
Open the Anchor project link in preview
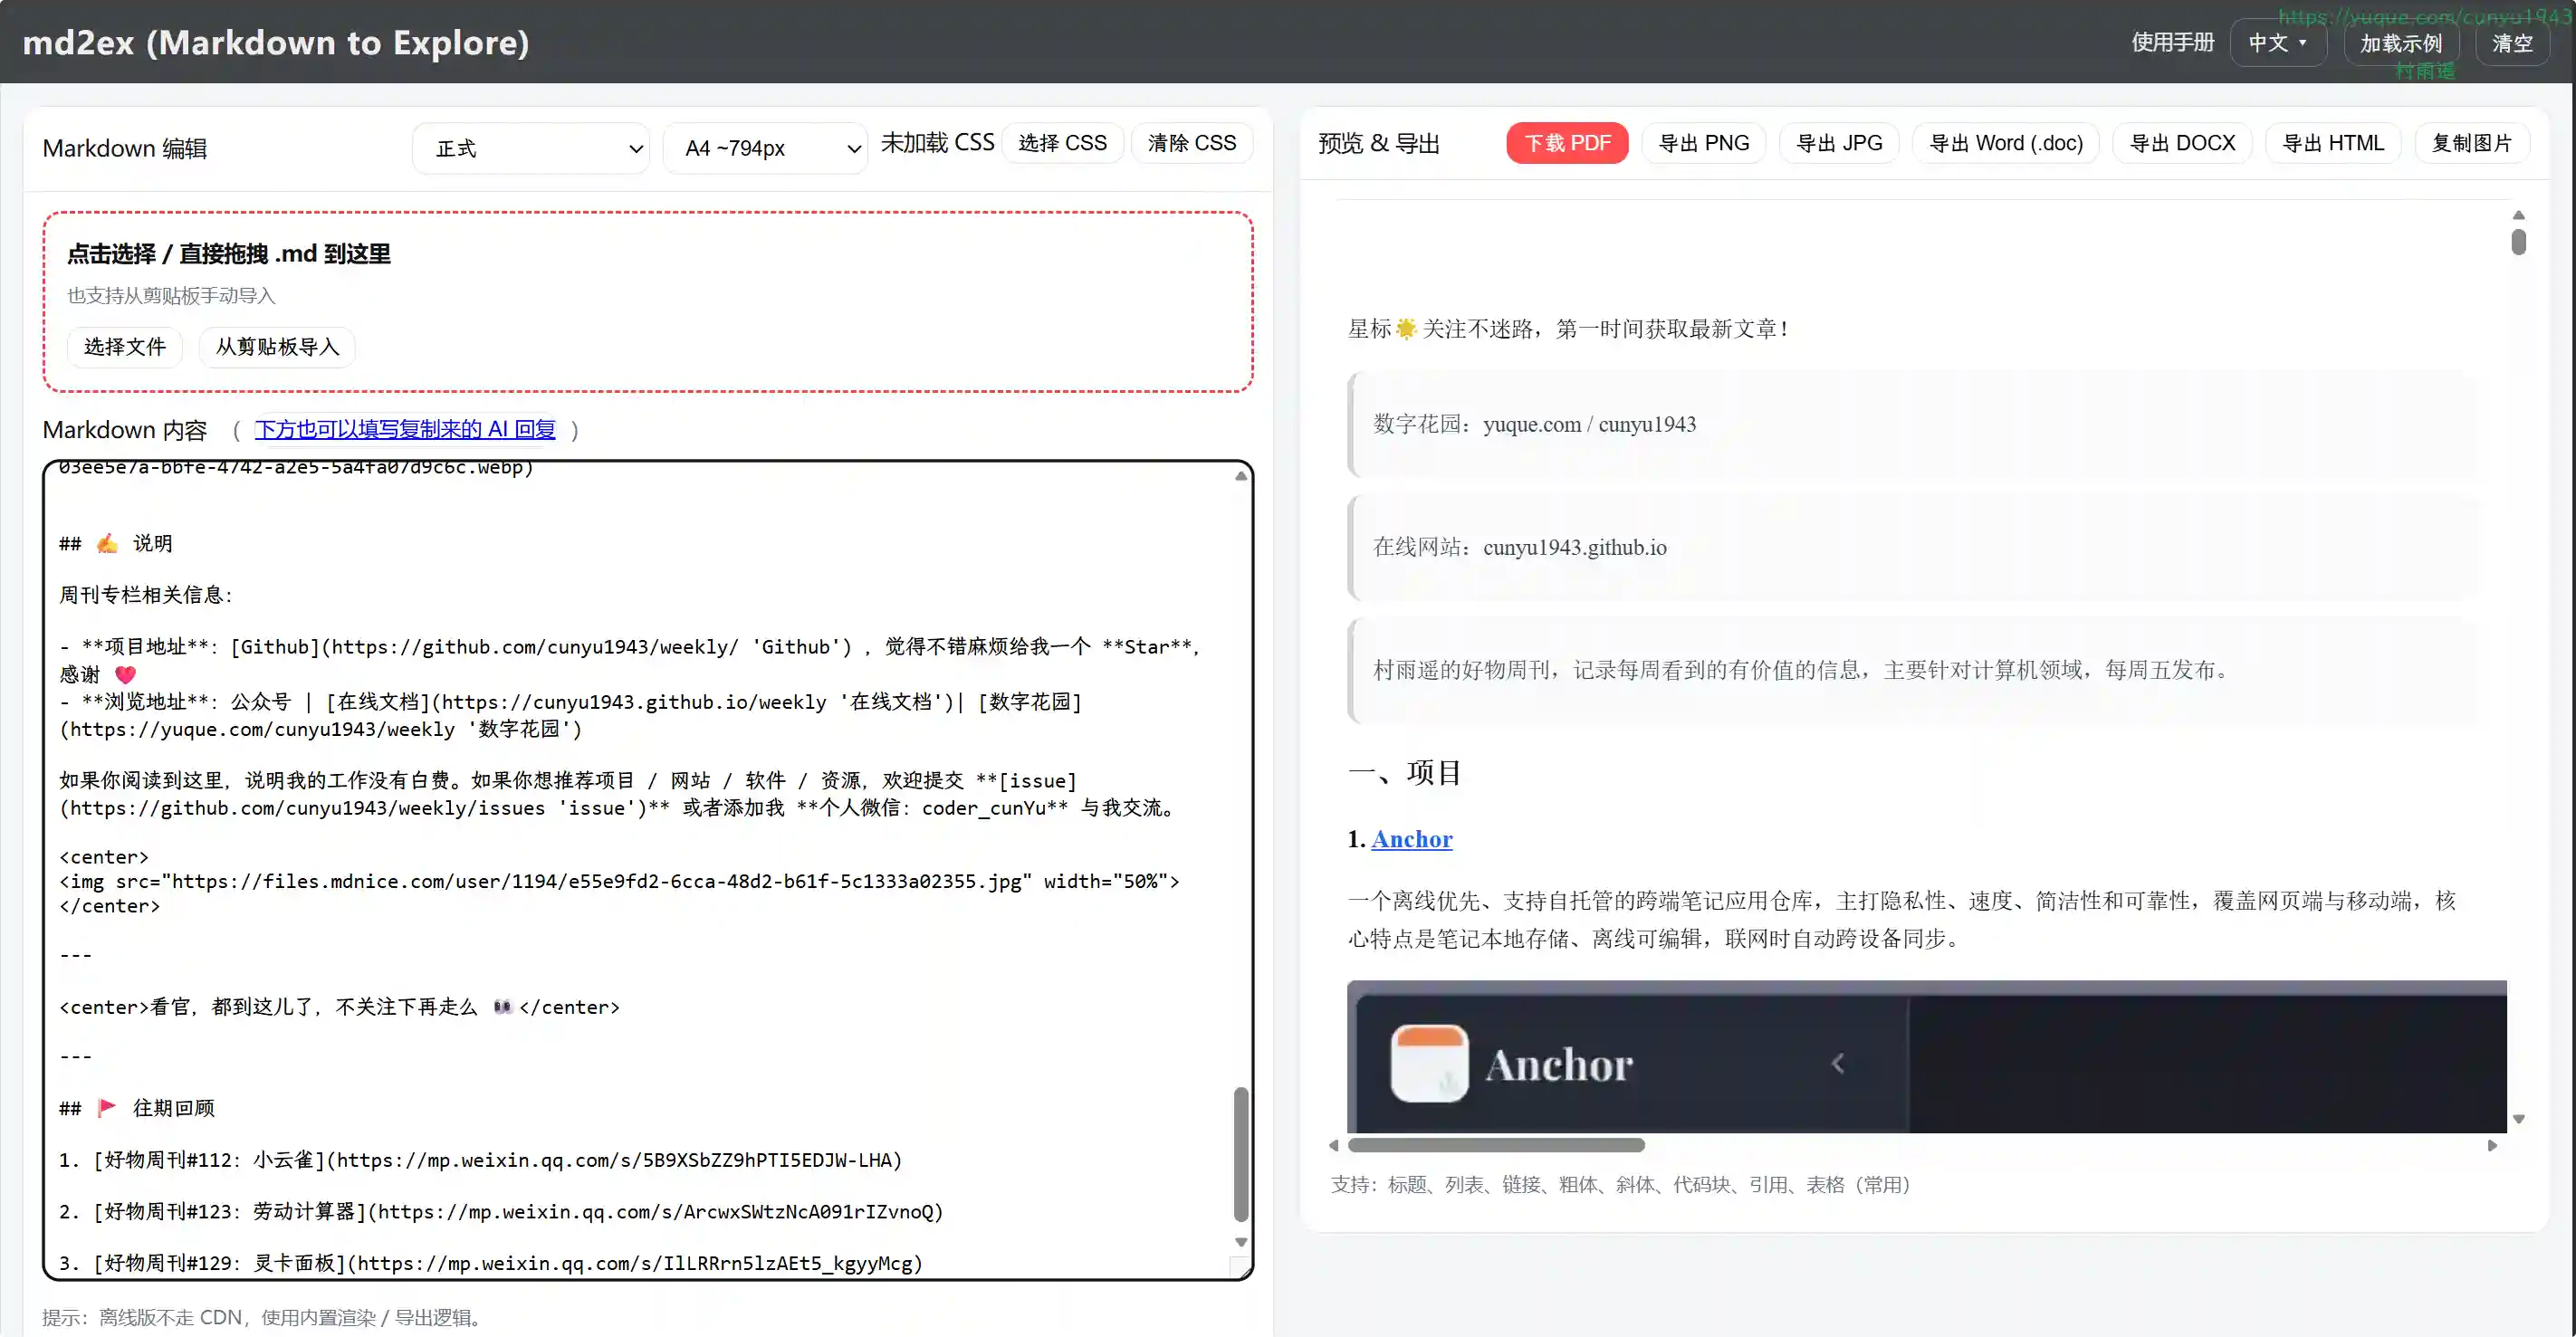tap(1411, 839)
